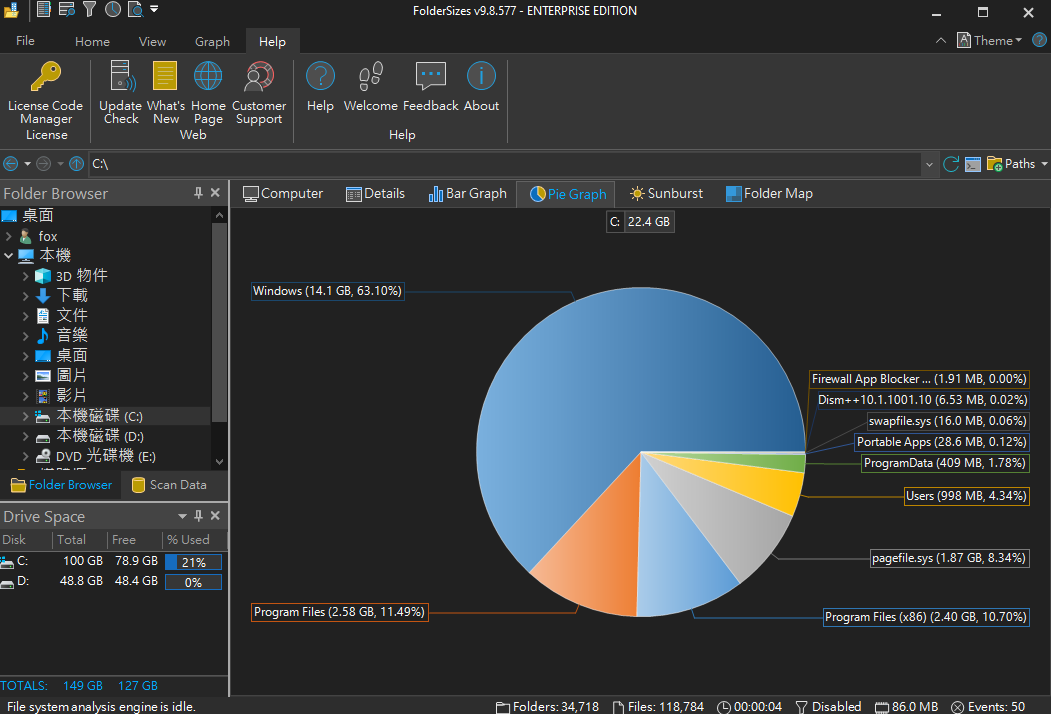
Task: Expand the fox user folder
Action: pyautogui.click(x=9, y=236)
